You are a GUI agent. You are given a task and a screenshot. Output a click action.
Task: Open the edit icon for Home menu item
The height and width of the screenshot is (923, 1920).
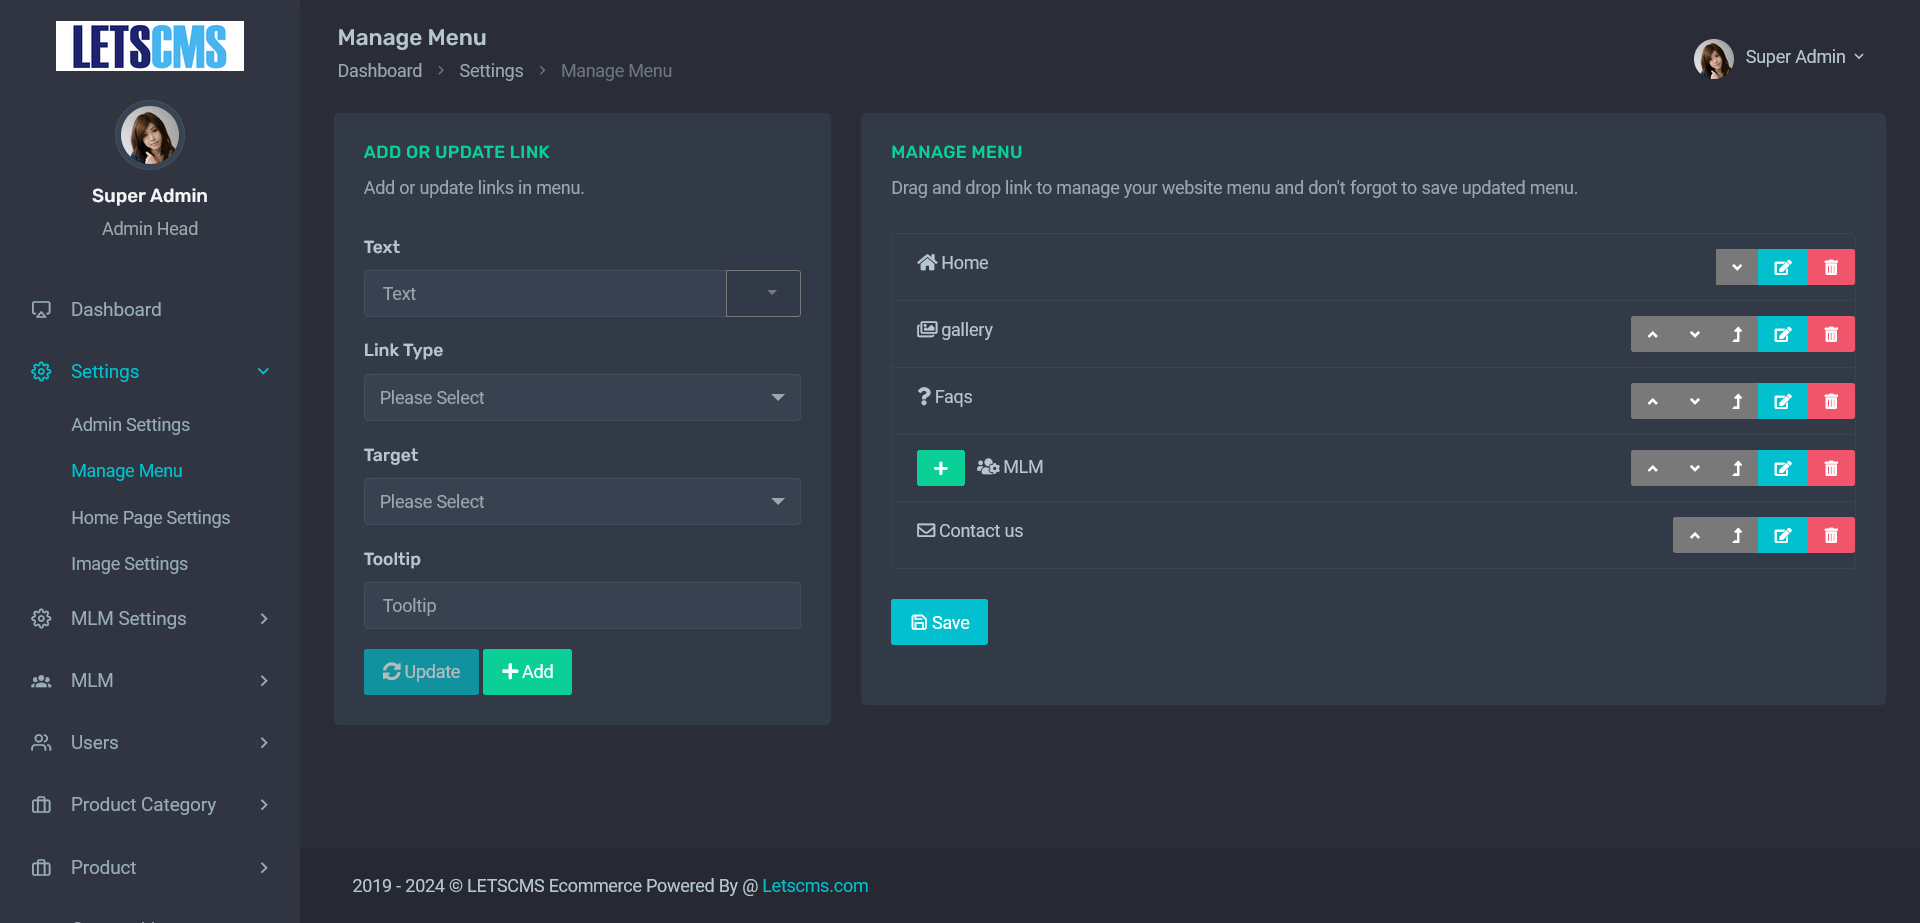[1783, 267]
